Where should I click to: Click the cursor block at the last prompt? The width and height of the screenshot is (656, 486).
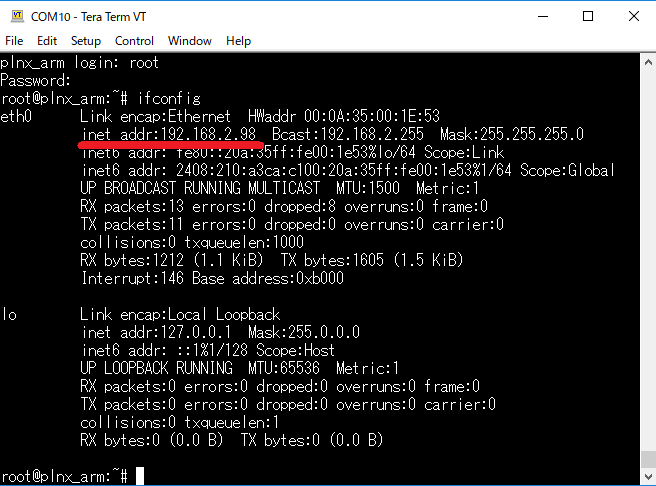[x=139, y=476]
